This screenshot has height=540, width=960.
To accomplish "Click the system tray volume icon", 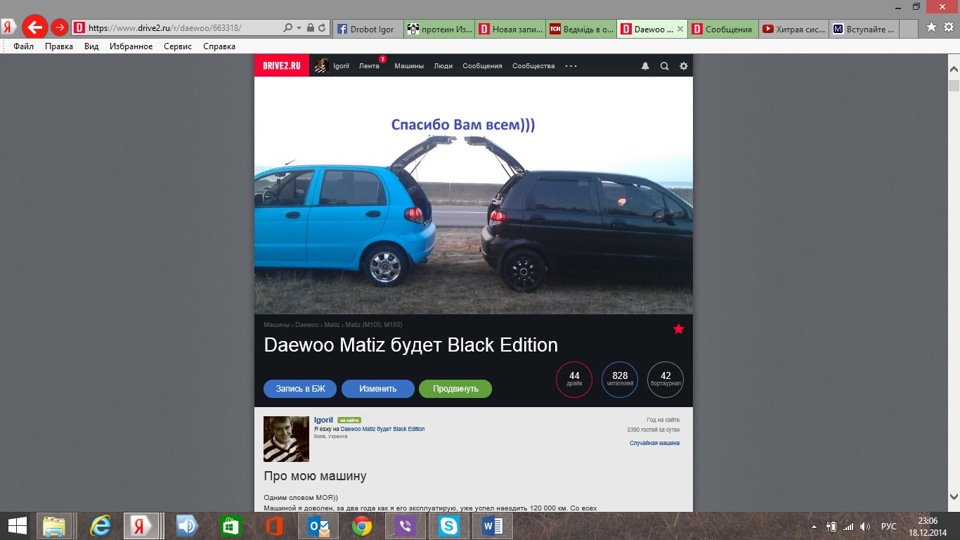I will [x=864, y=527].
